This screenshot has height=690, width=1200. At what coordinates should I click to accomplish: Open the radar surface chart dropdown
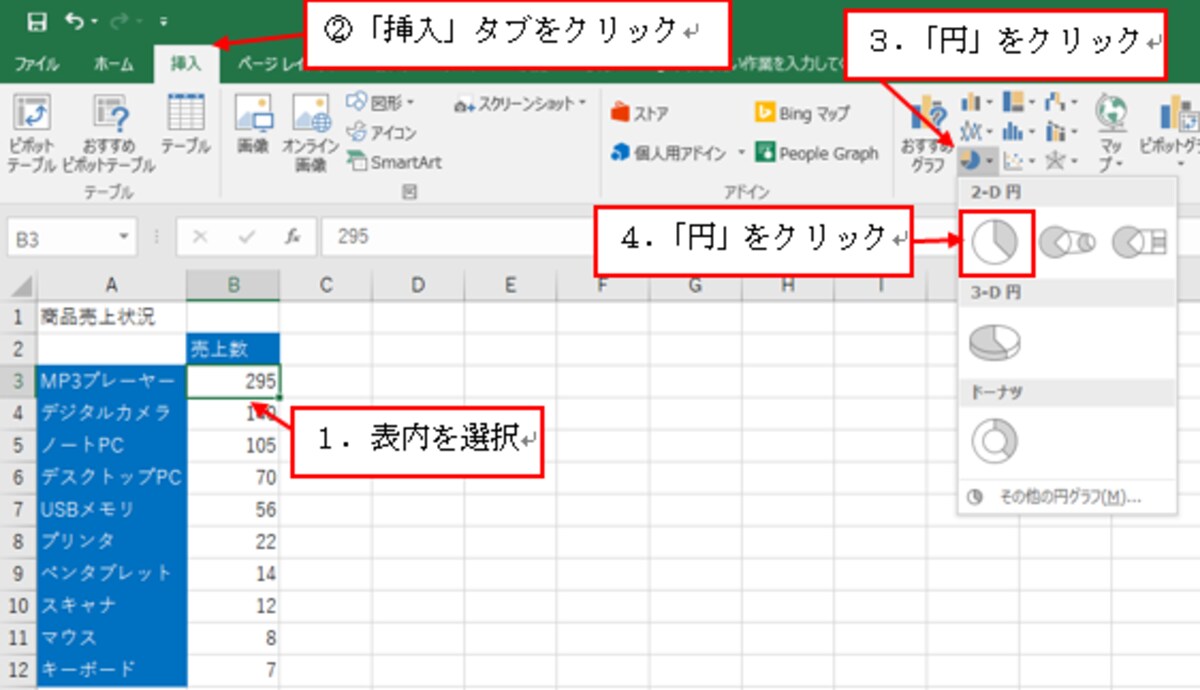tap(1061, 159)
